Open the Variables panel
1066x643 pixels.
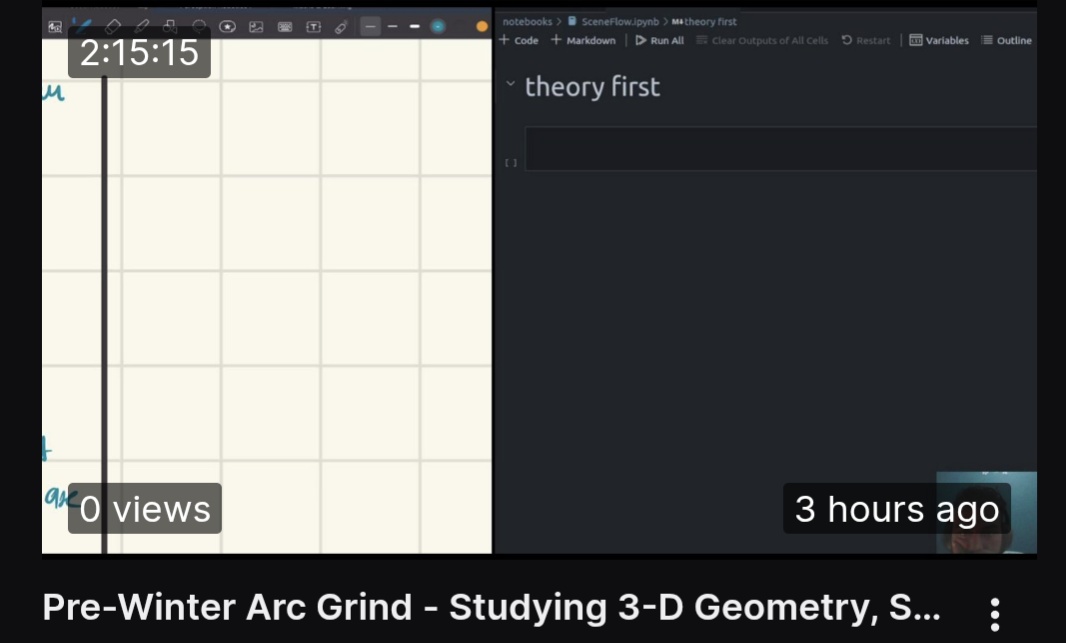coord(939,40)
